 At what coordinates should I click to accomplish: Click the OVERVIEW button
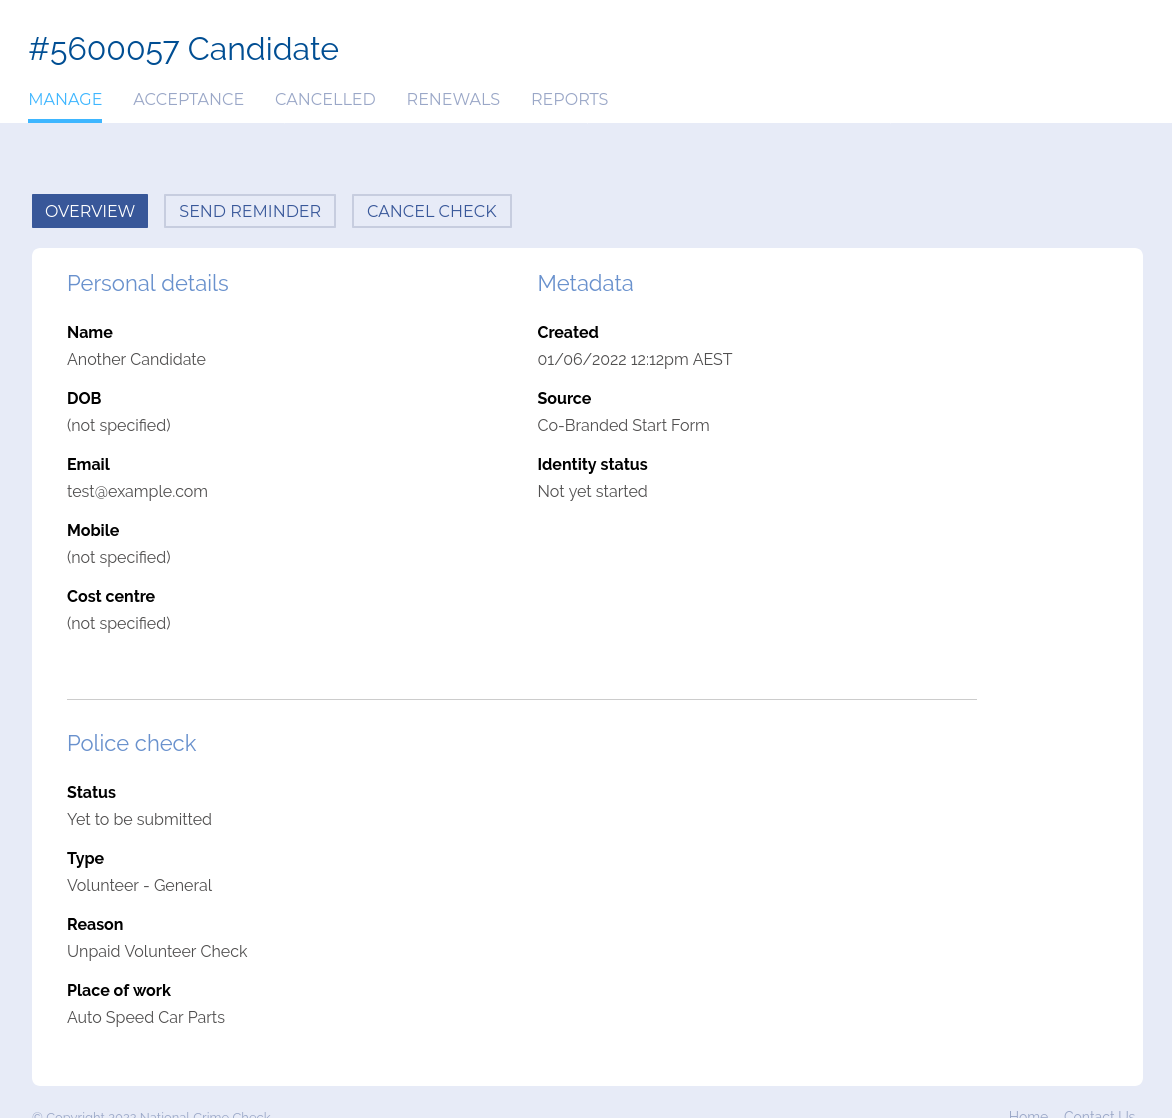coord(89,211)
